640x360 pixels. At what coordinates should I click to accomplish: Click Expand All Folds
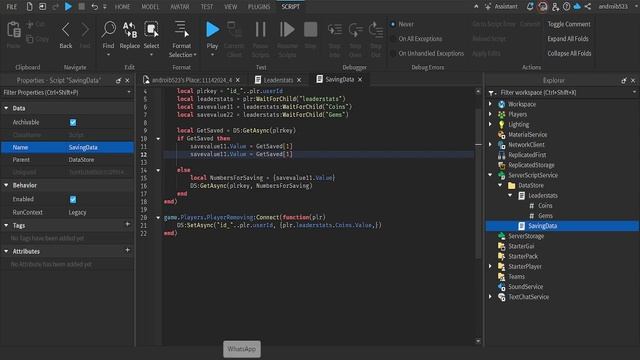(x=568, y=39)
